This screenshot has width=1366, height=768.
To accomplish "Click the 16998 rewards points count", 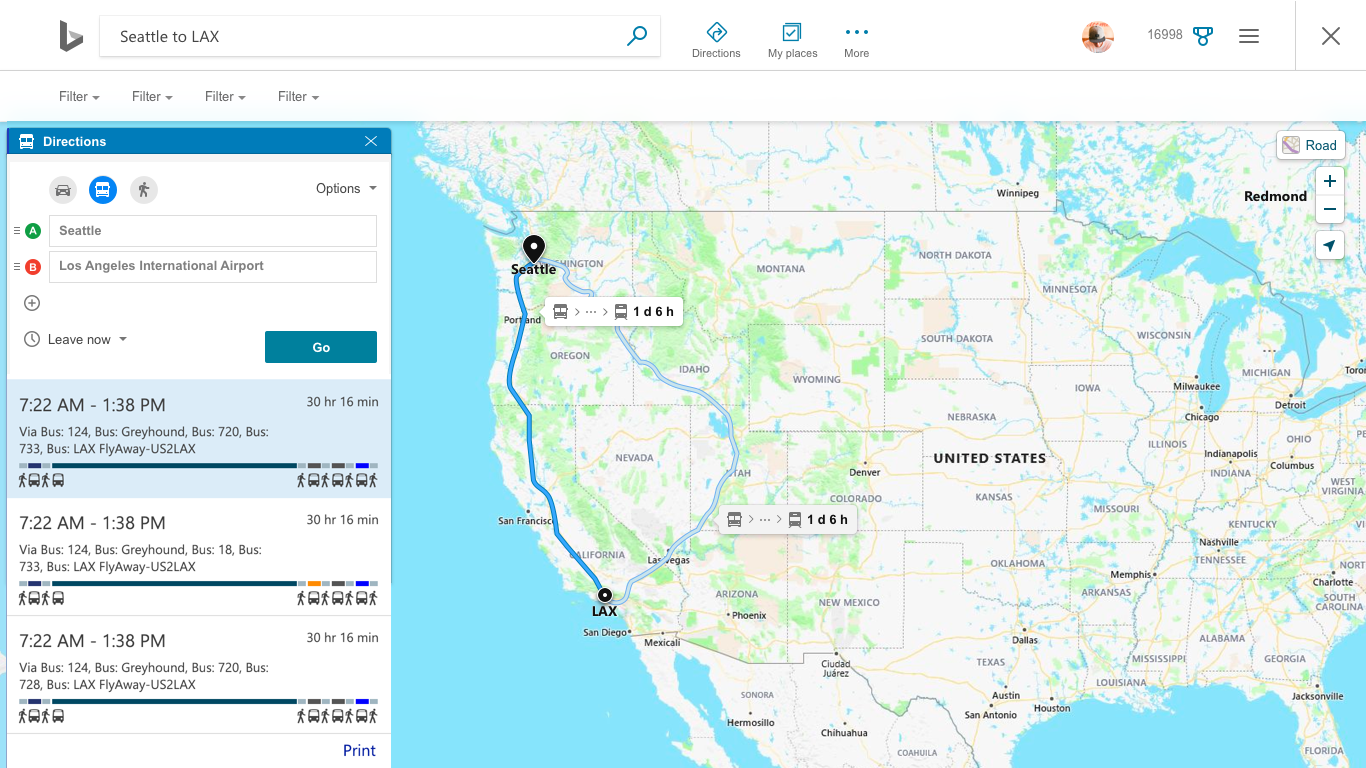I will click(1165, 35).
